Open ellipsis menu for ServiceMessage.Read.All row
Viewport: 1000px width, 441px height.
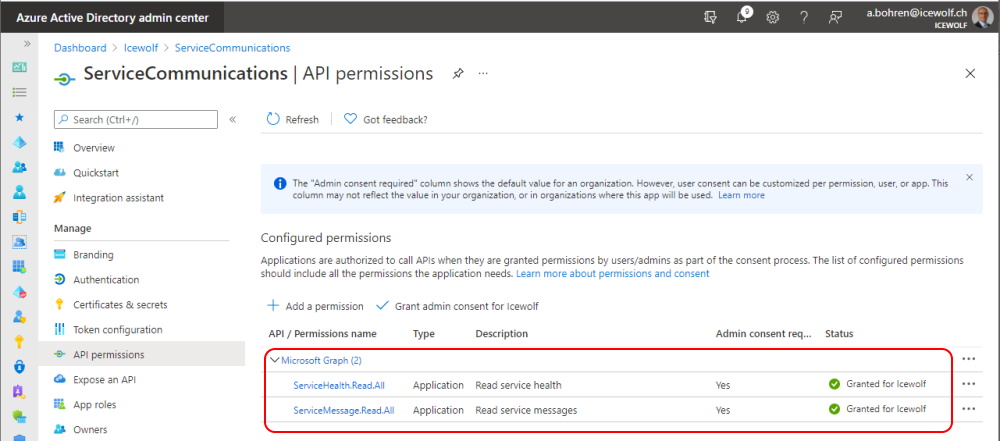pyautogui.click(x=968, y=408)
